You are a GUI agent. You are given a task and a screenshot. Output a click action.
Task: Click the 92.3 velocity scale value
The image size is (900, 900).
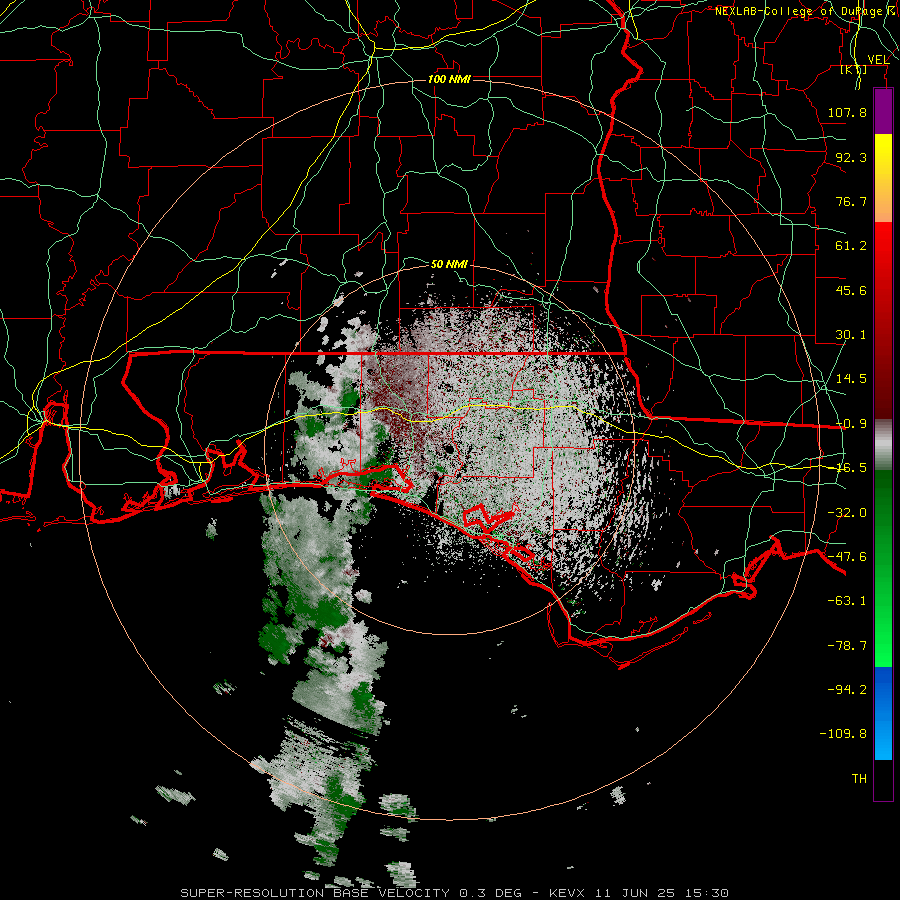point(851,157)
